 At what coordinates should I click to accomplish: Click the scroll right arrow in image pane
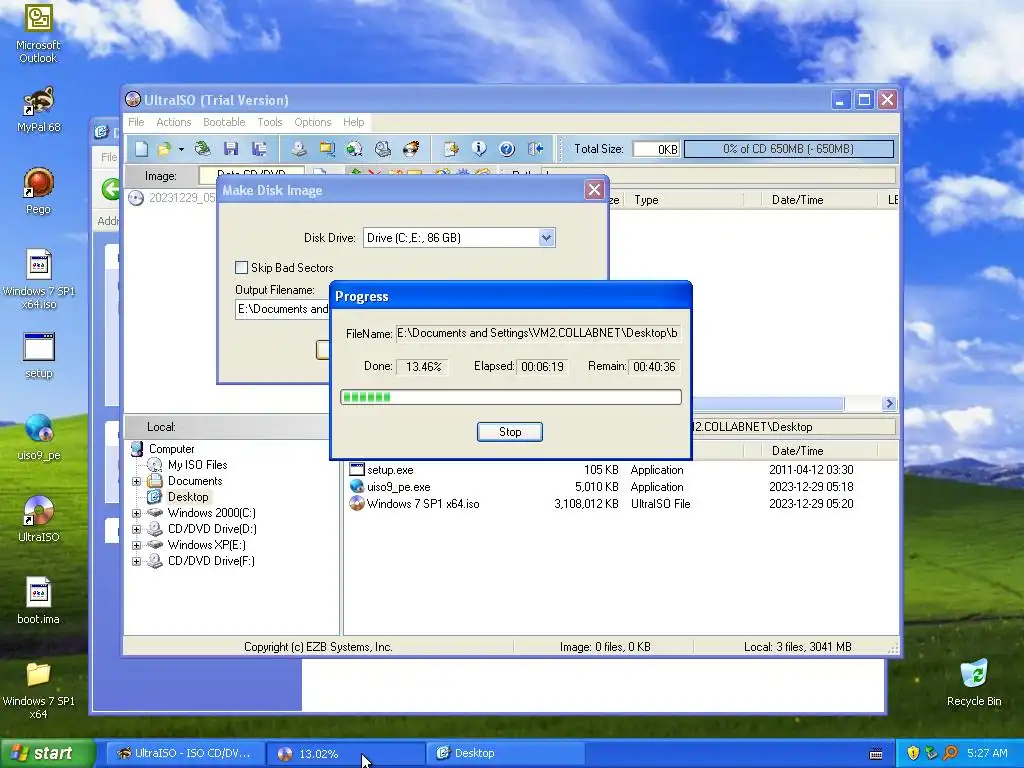[889, 404]
